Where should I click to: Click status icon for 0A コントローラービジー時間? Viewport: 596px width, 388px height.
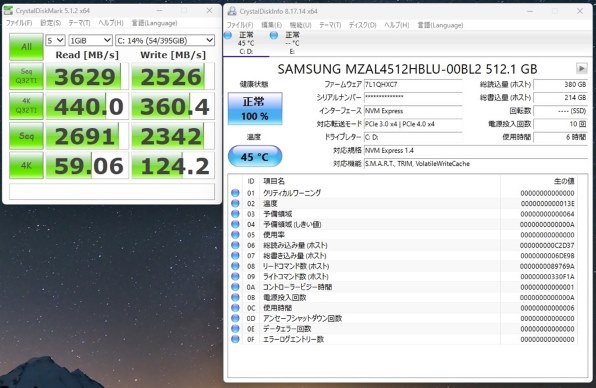pyautogui.click(x=235, y=287)
